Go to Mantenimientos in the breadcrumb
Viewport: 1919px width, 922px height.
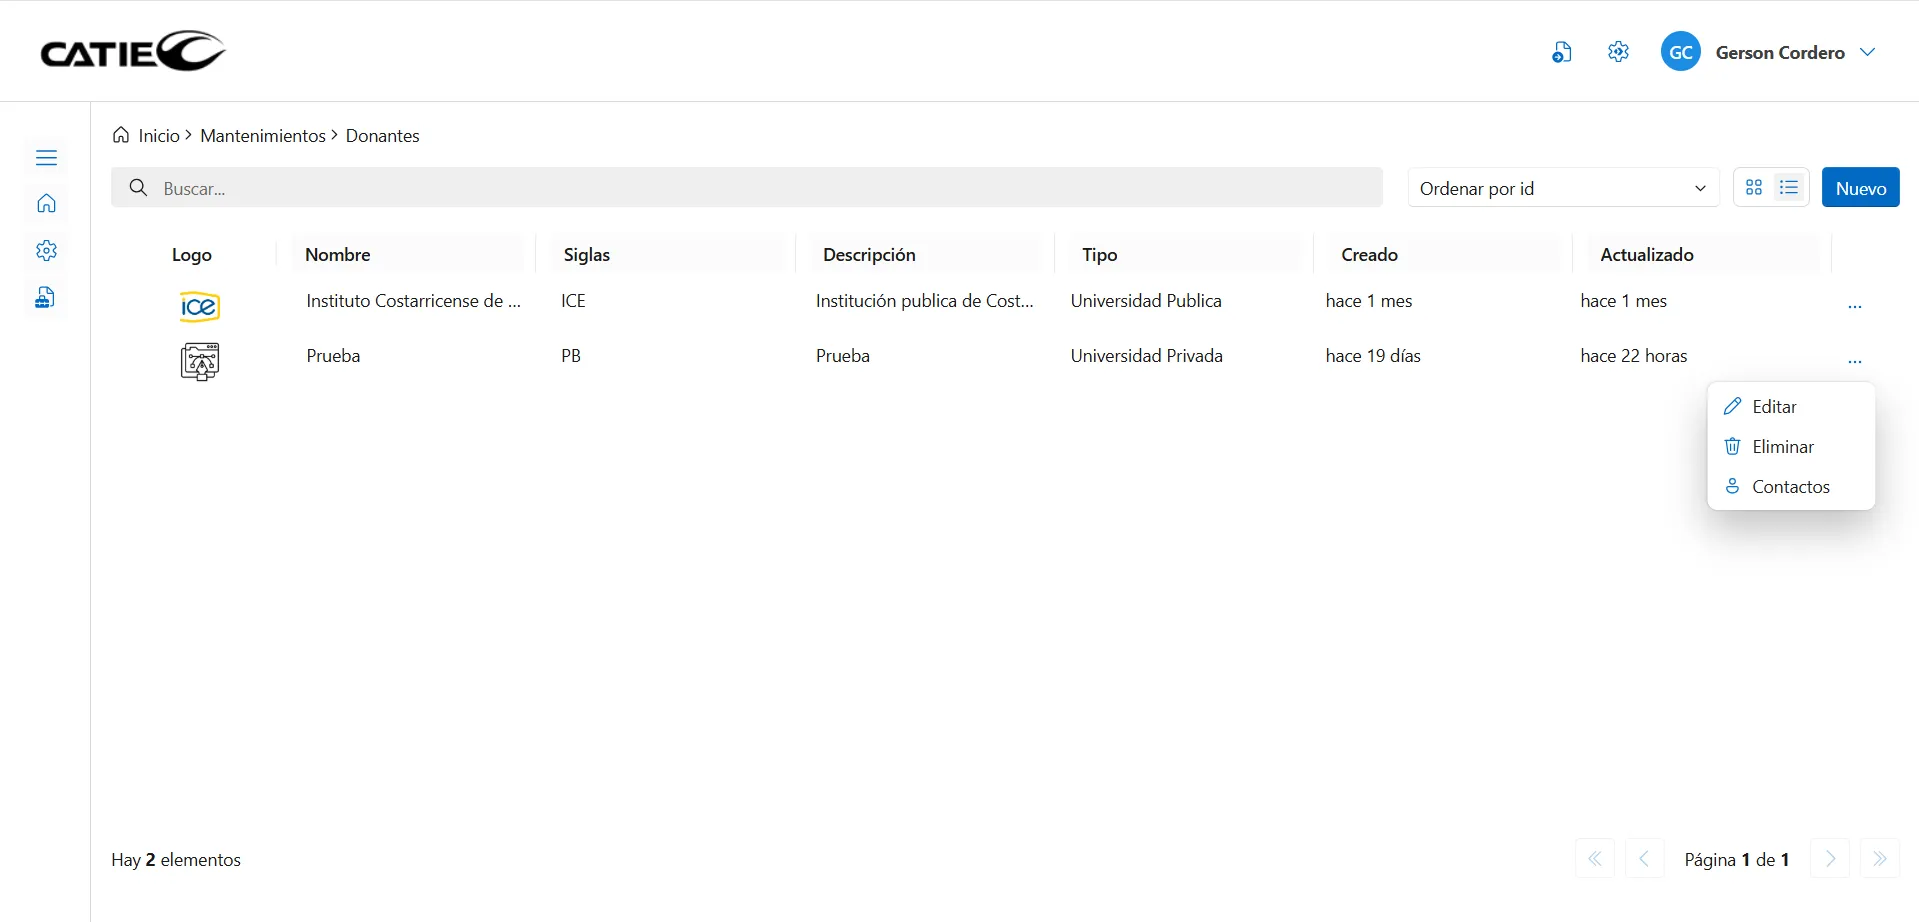click(x=263, y=136)
